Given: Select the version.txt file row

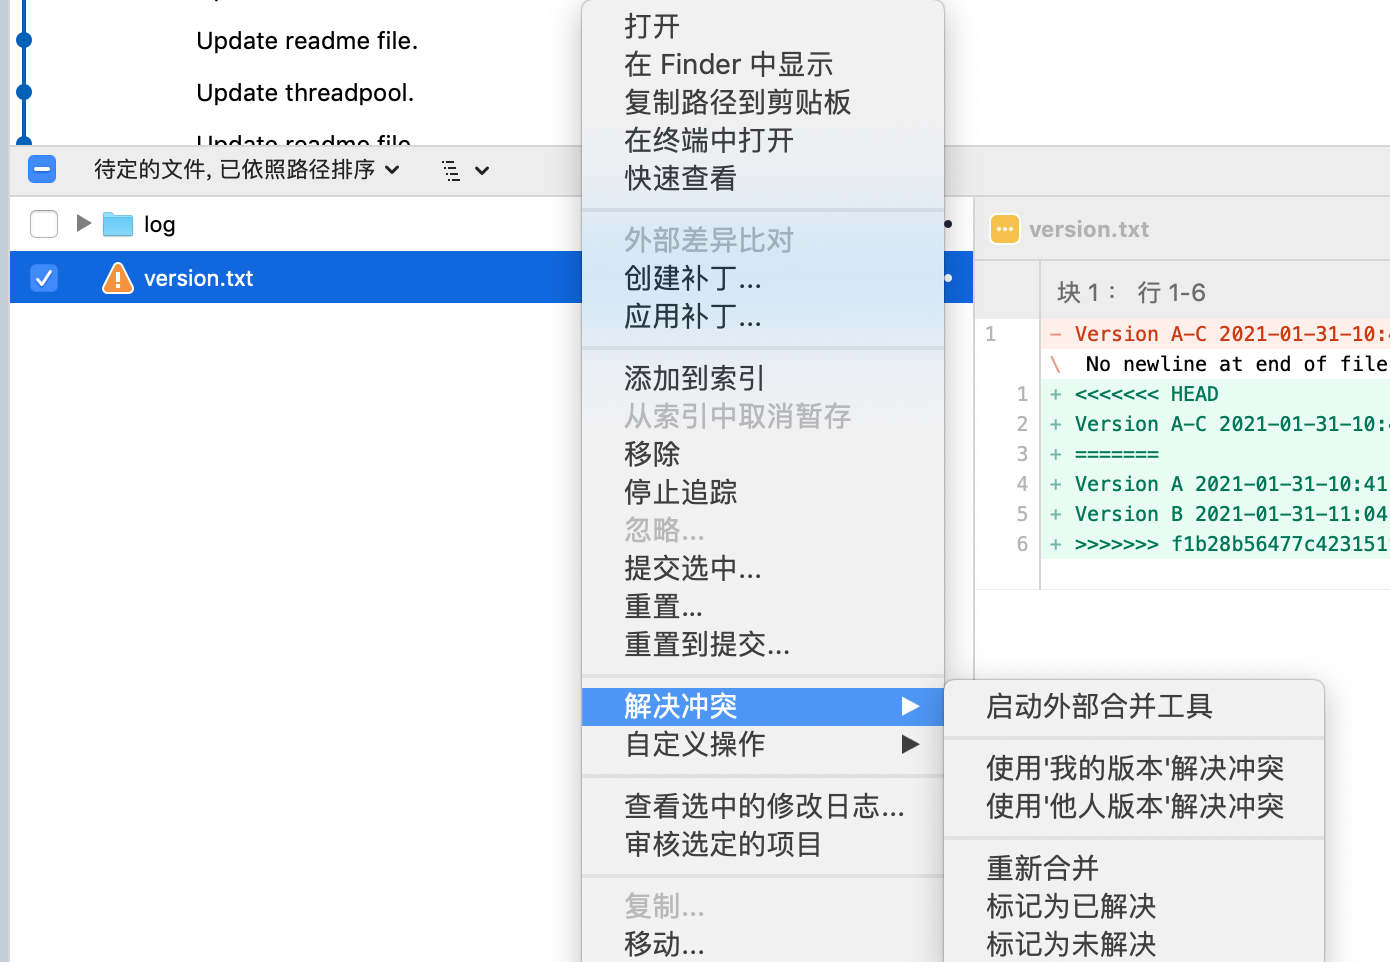Looking at the screenshot, I should (x=296, y=277).
